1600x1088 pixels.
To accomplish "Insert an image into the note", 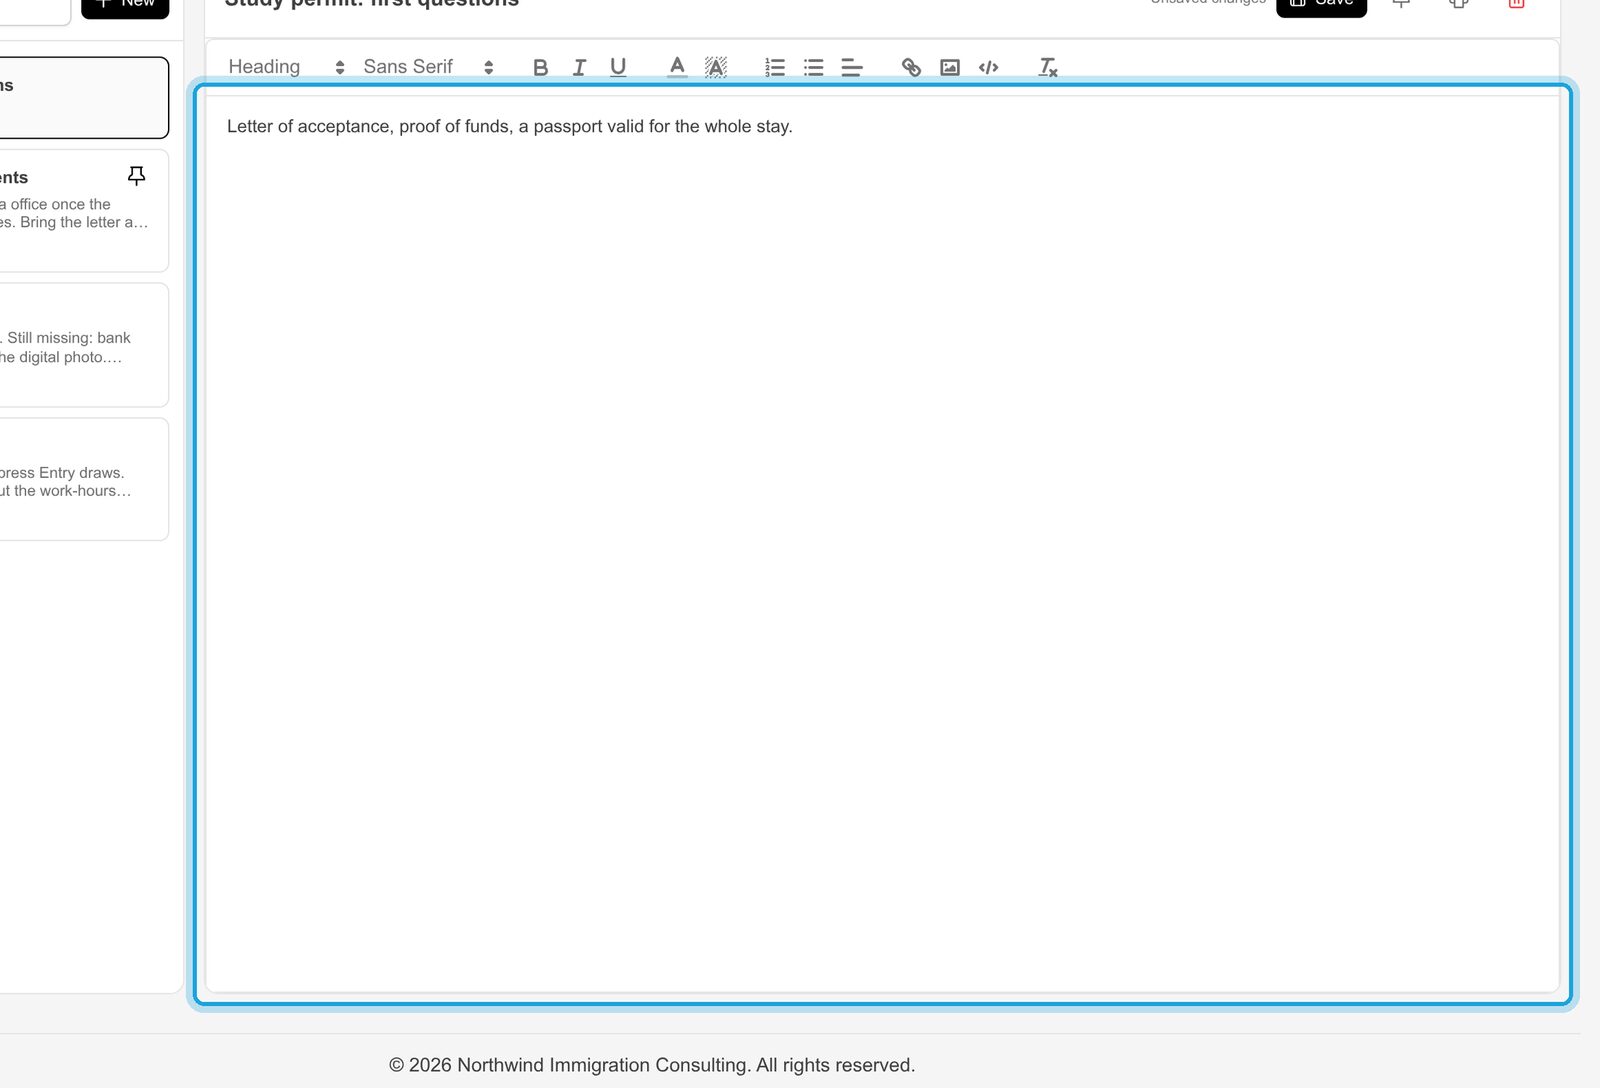I will click(950, 67).
